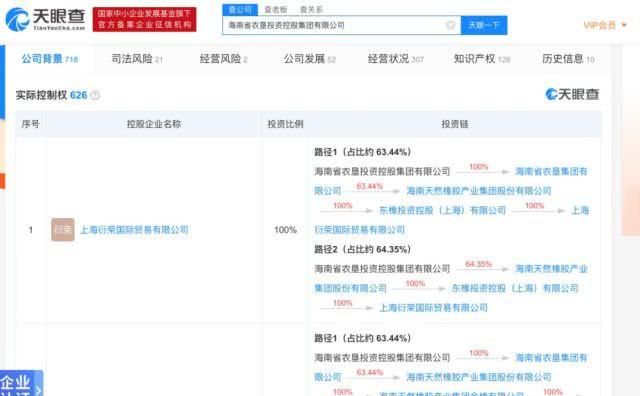Switch to the 公司背景 tab
Viewport: 640px width, 396px height.
pos(50,59)
